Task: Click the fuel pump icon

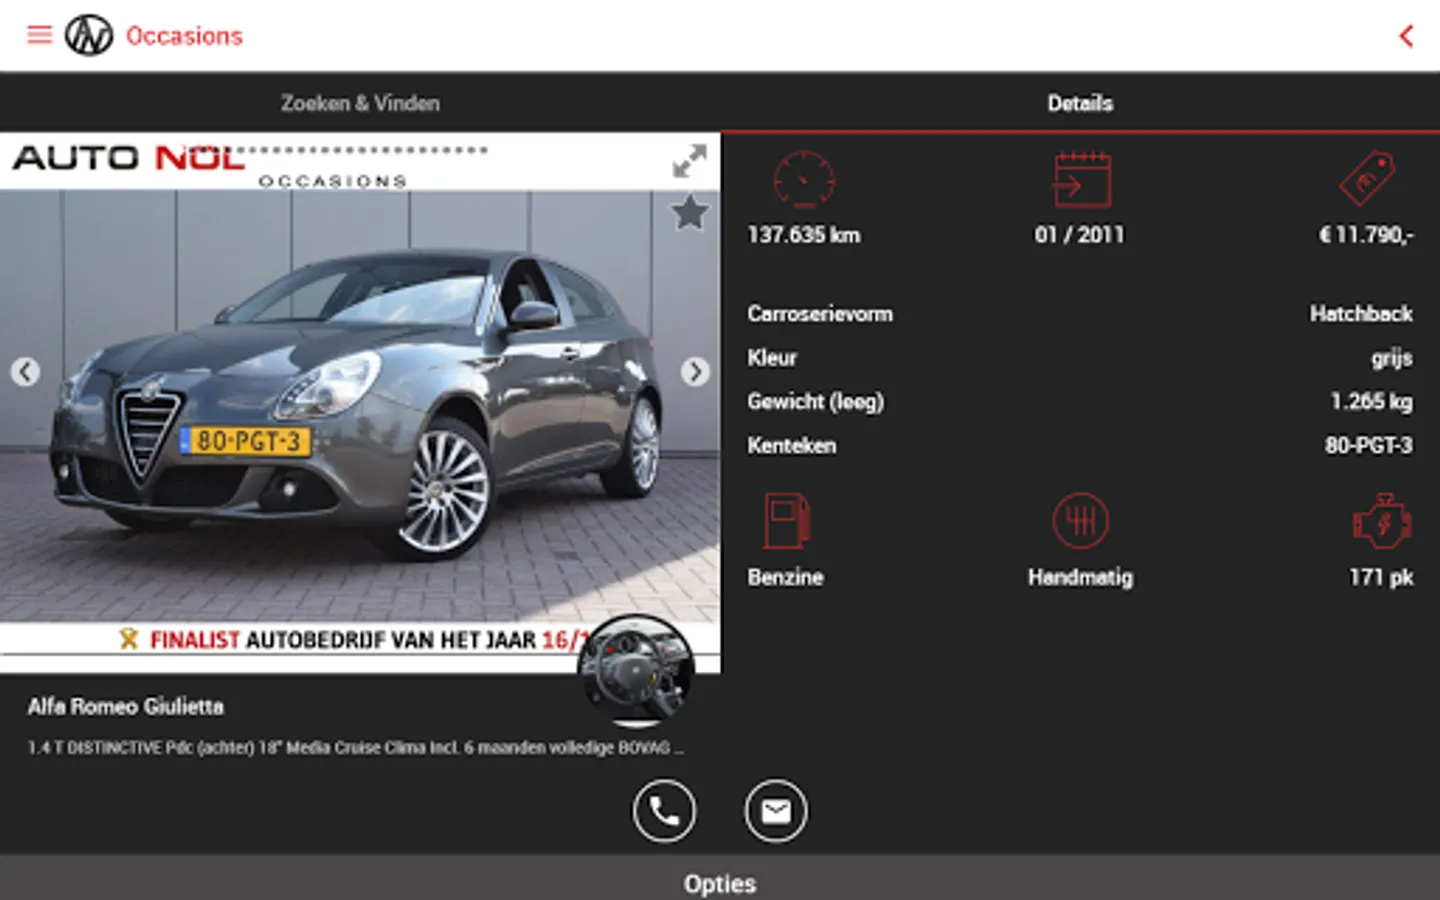Action: (x=787, y=521)
